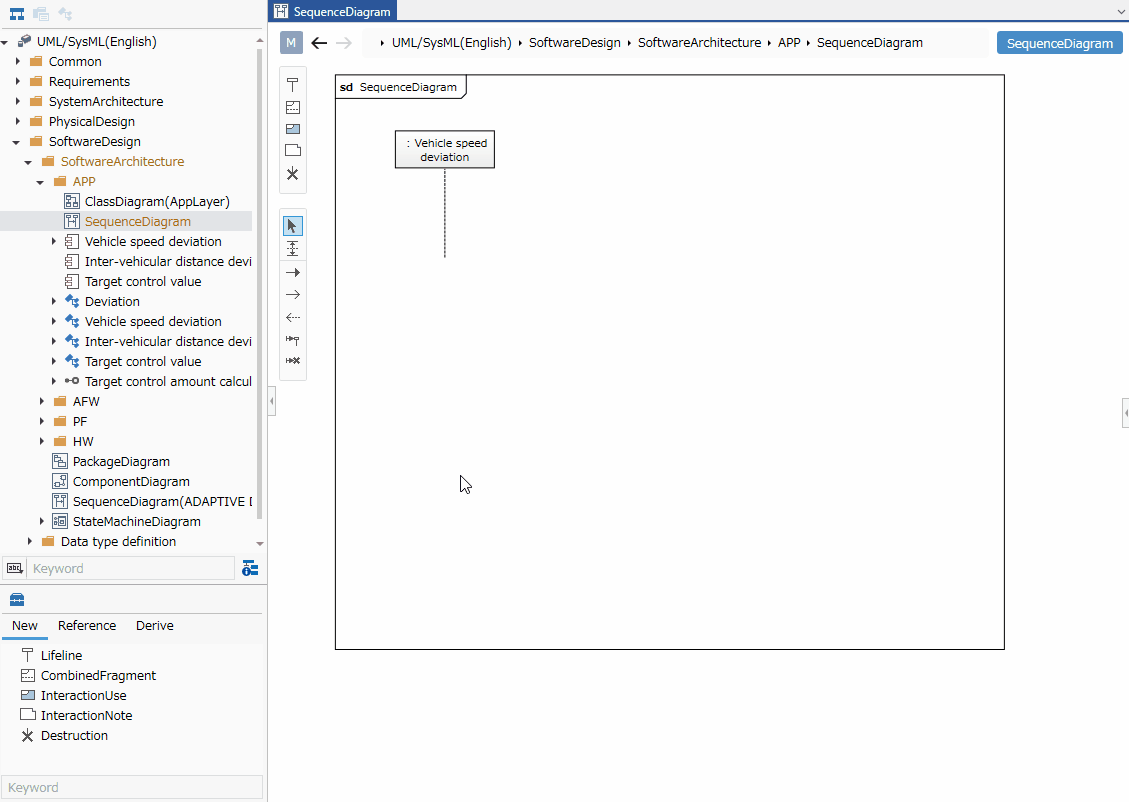Screen dimensions: 1129x802
Task: Select the PF folder
Action: tap(80, 422)
